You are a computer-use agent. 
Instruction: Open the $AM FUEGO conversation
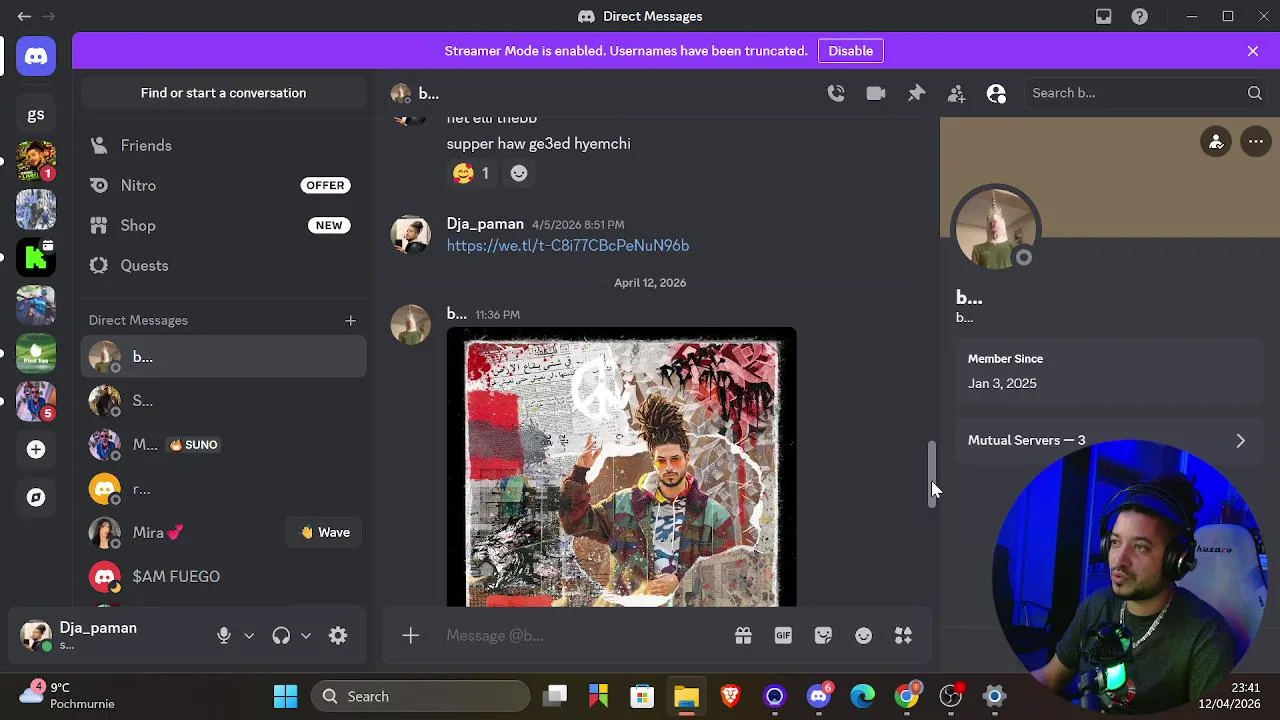223,576
